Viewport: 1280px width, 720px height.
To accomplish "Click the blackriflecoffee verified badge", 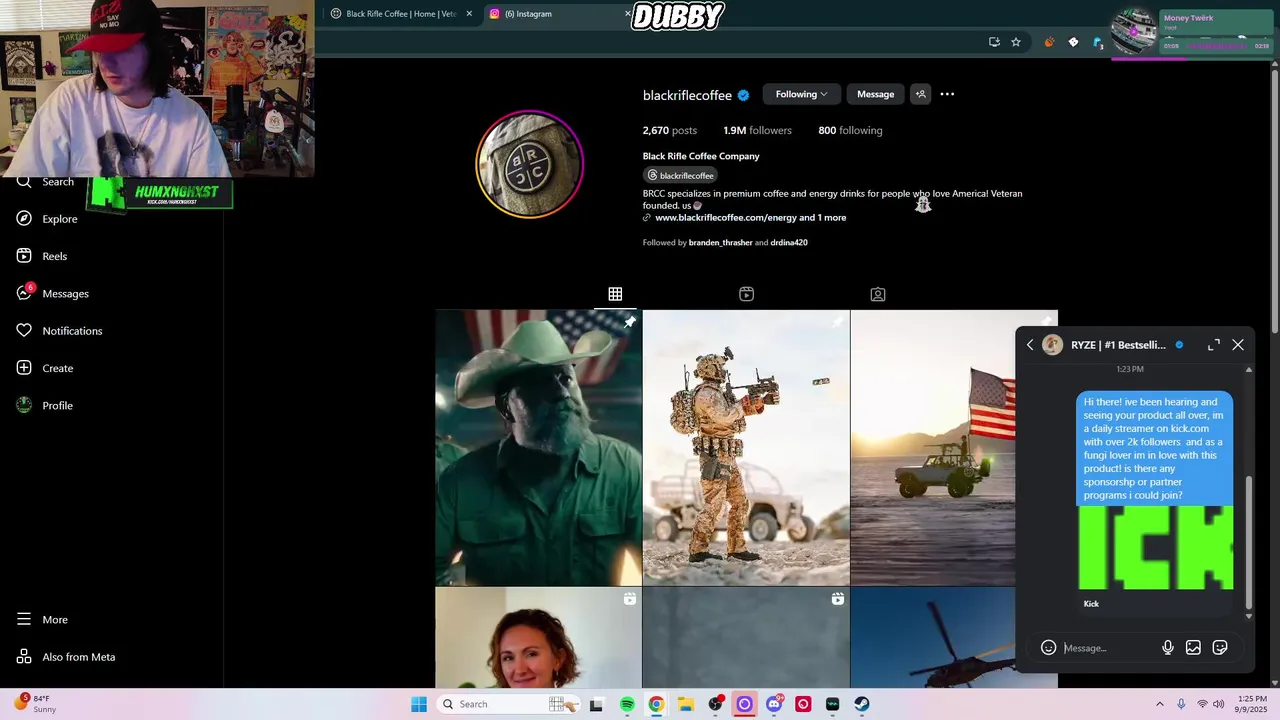I will [x=743, y=95].
